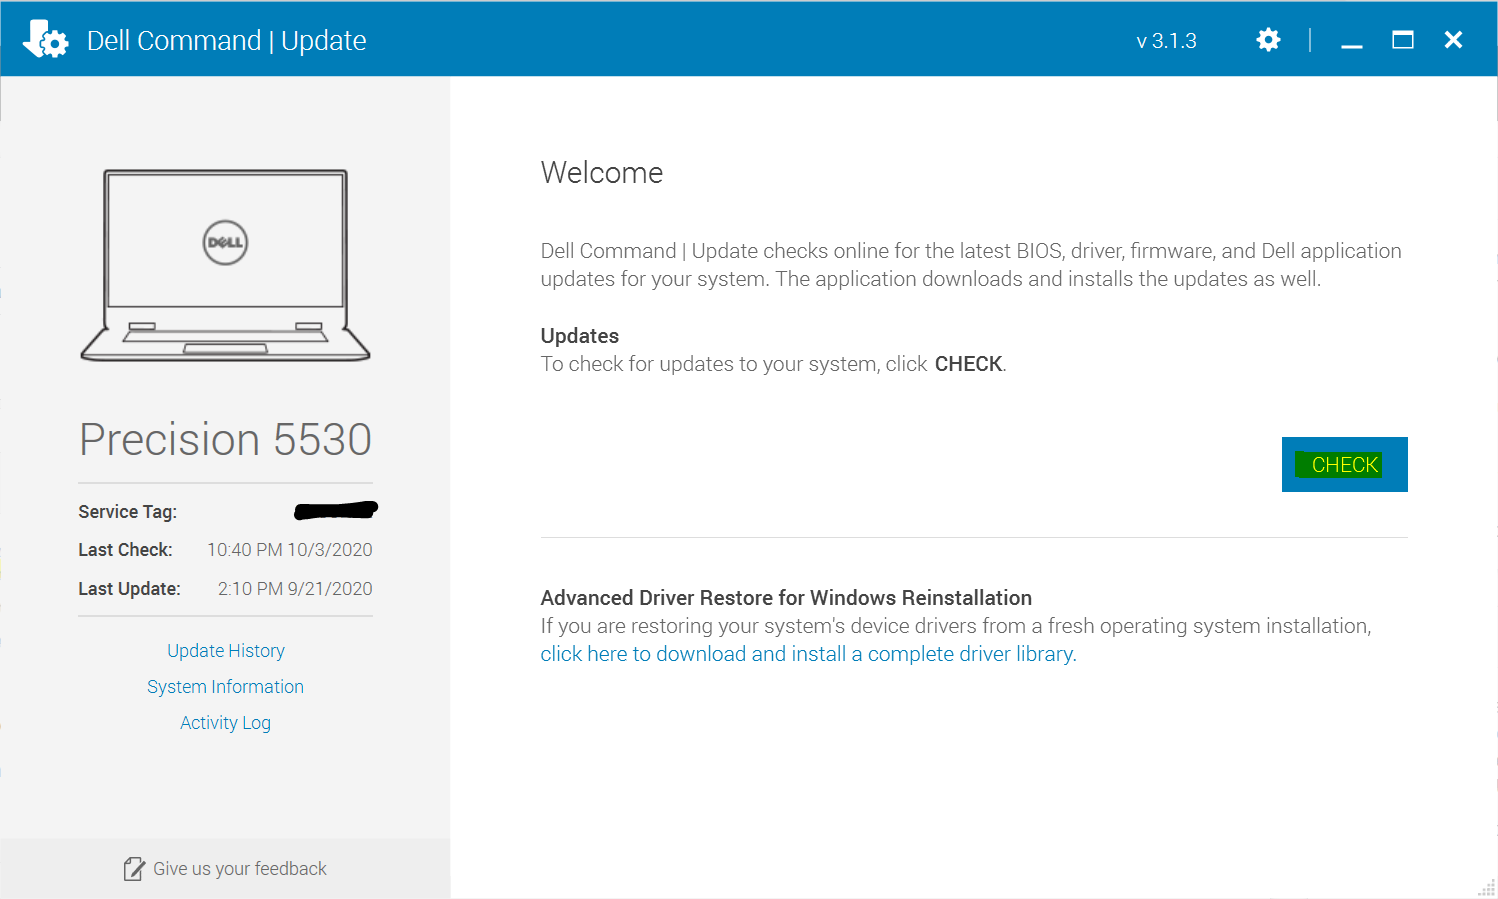Screen dimensions: 1498x899
Task: Close the Dell Command Update window
Action: (1453, 40)
